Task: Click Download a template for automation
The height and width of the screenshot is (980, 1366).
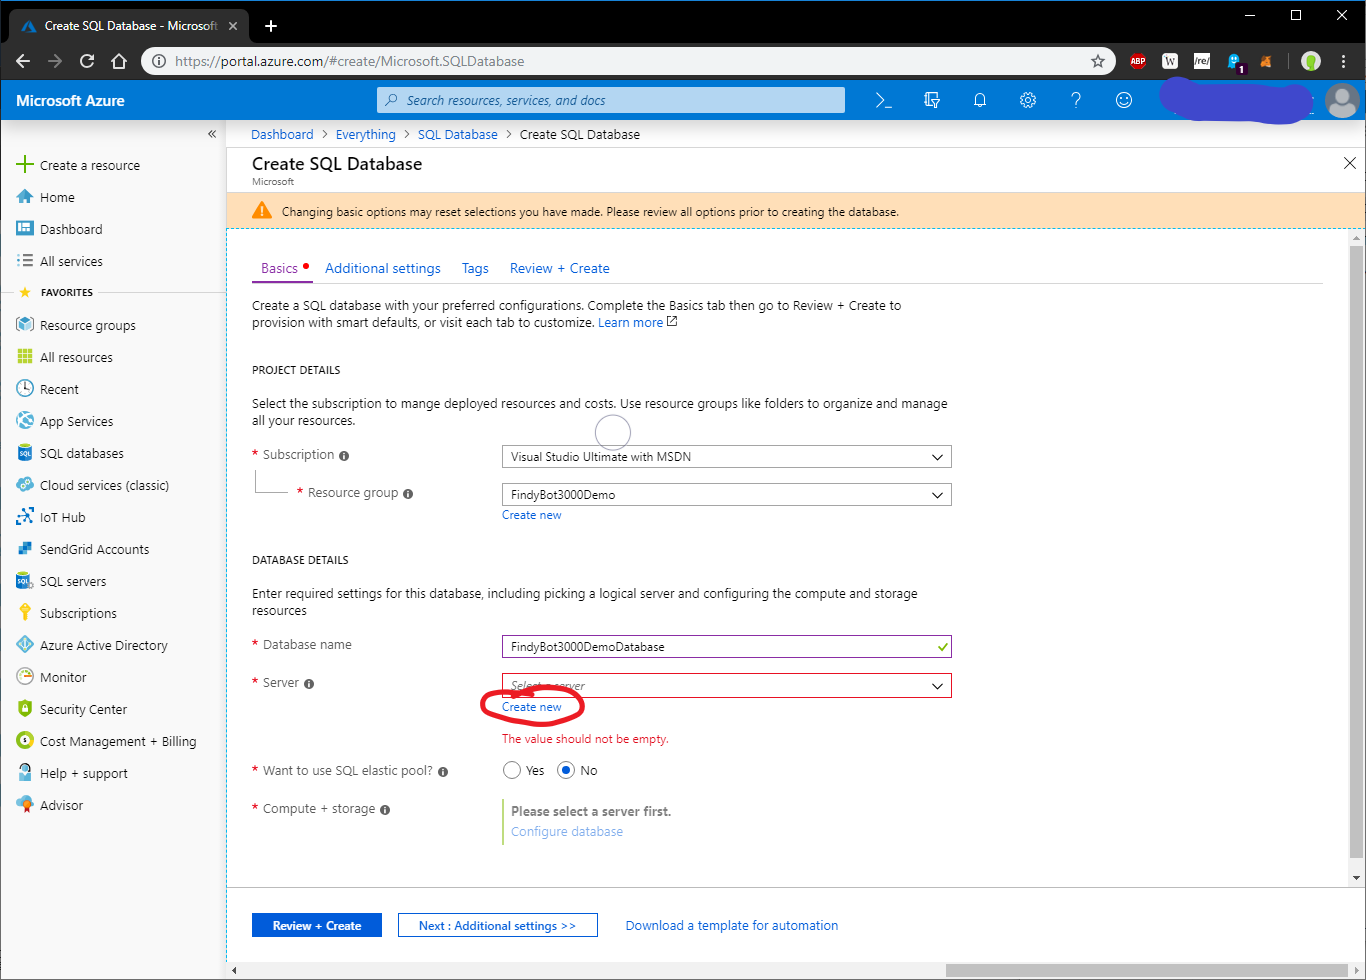Action: click(732, 925)
